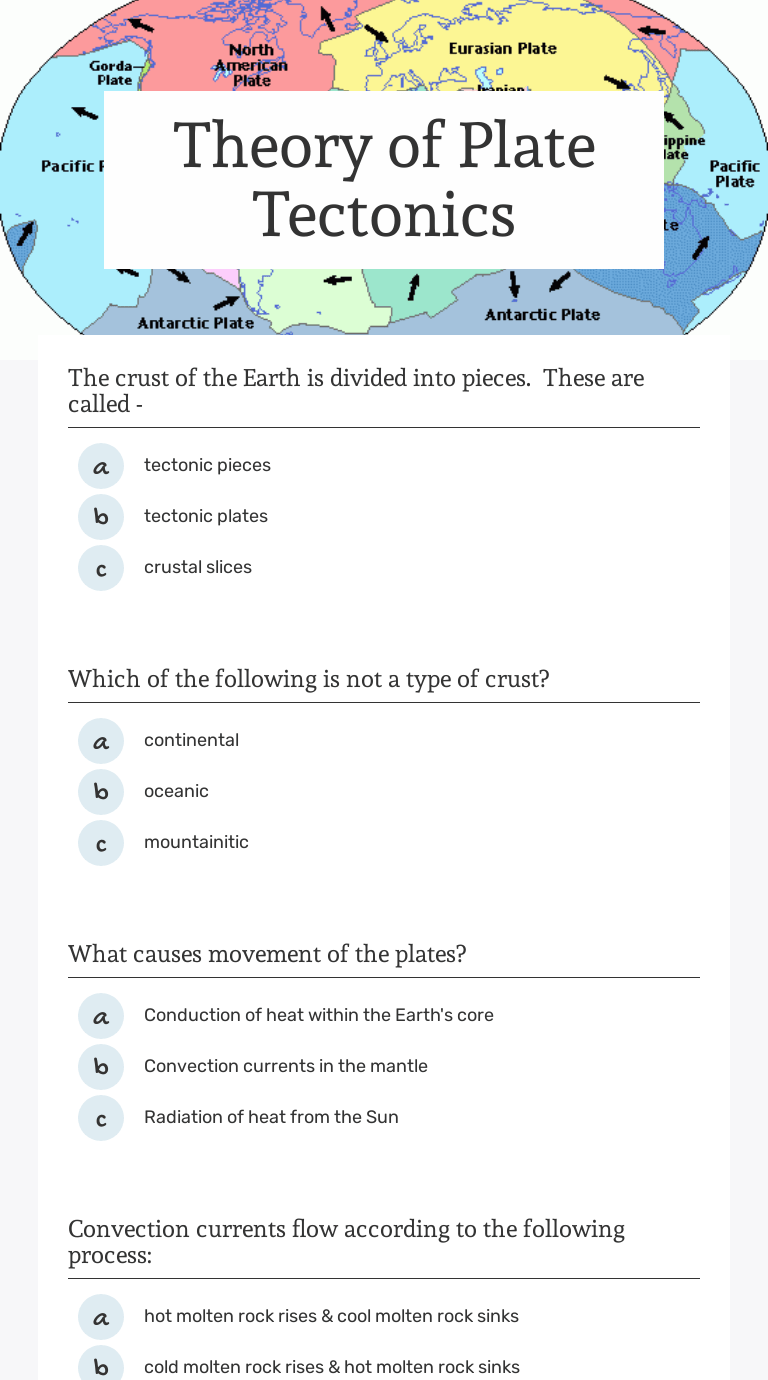Select "Convection currents in the mantle"
Viewport: 768px width, 1380px height.
286,1066
